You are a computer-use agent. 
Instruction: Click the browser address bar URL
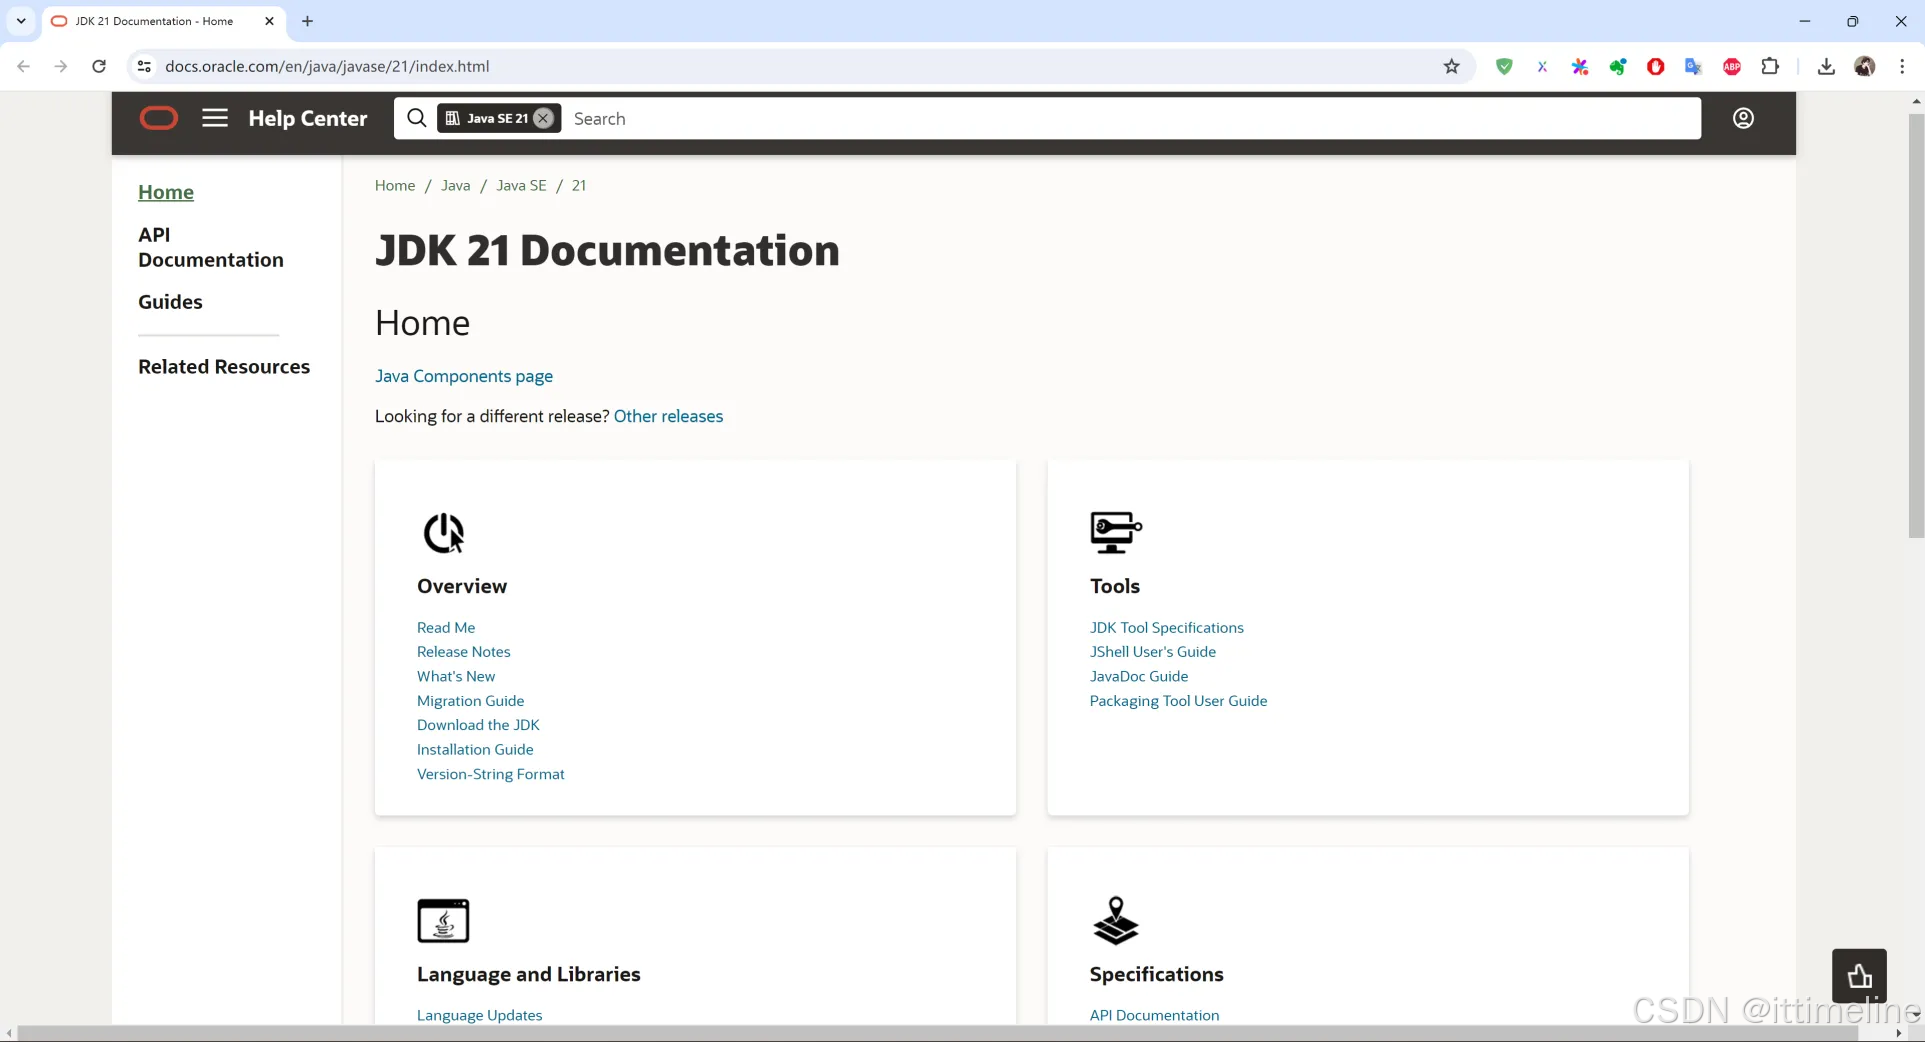tap(327, 66)
